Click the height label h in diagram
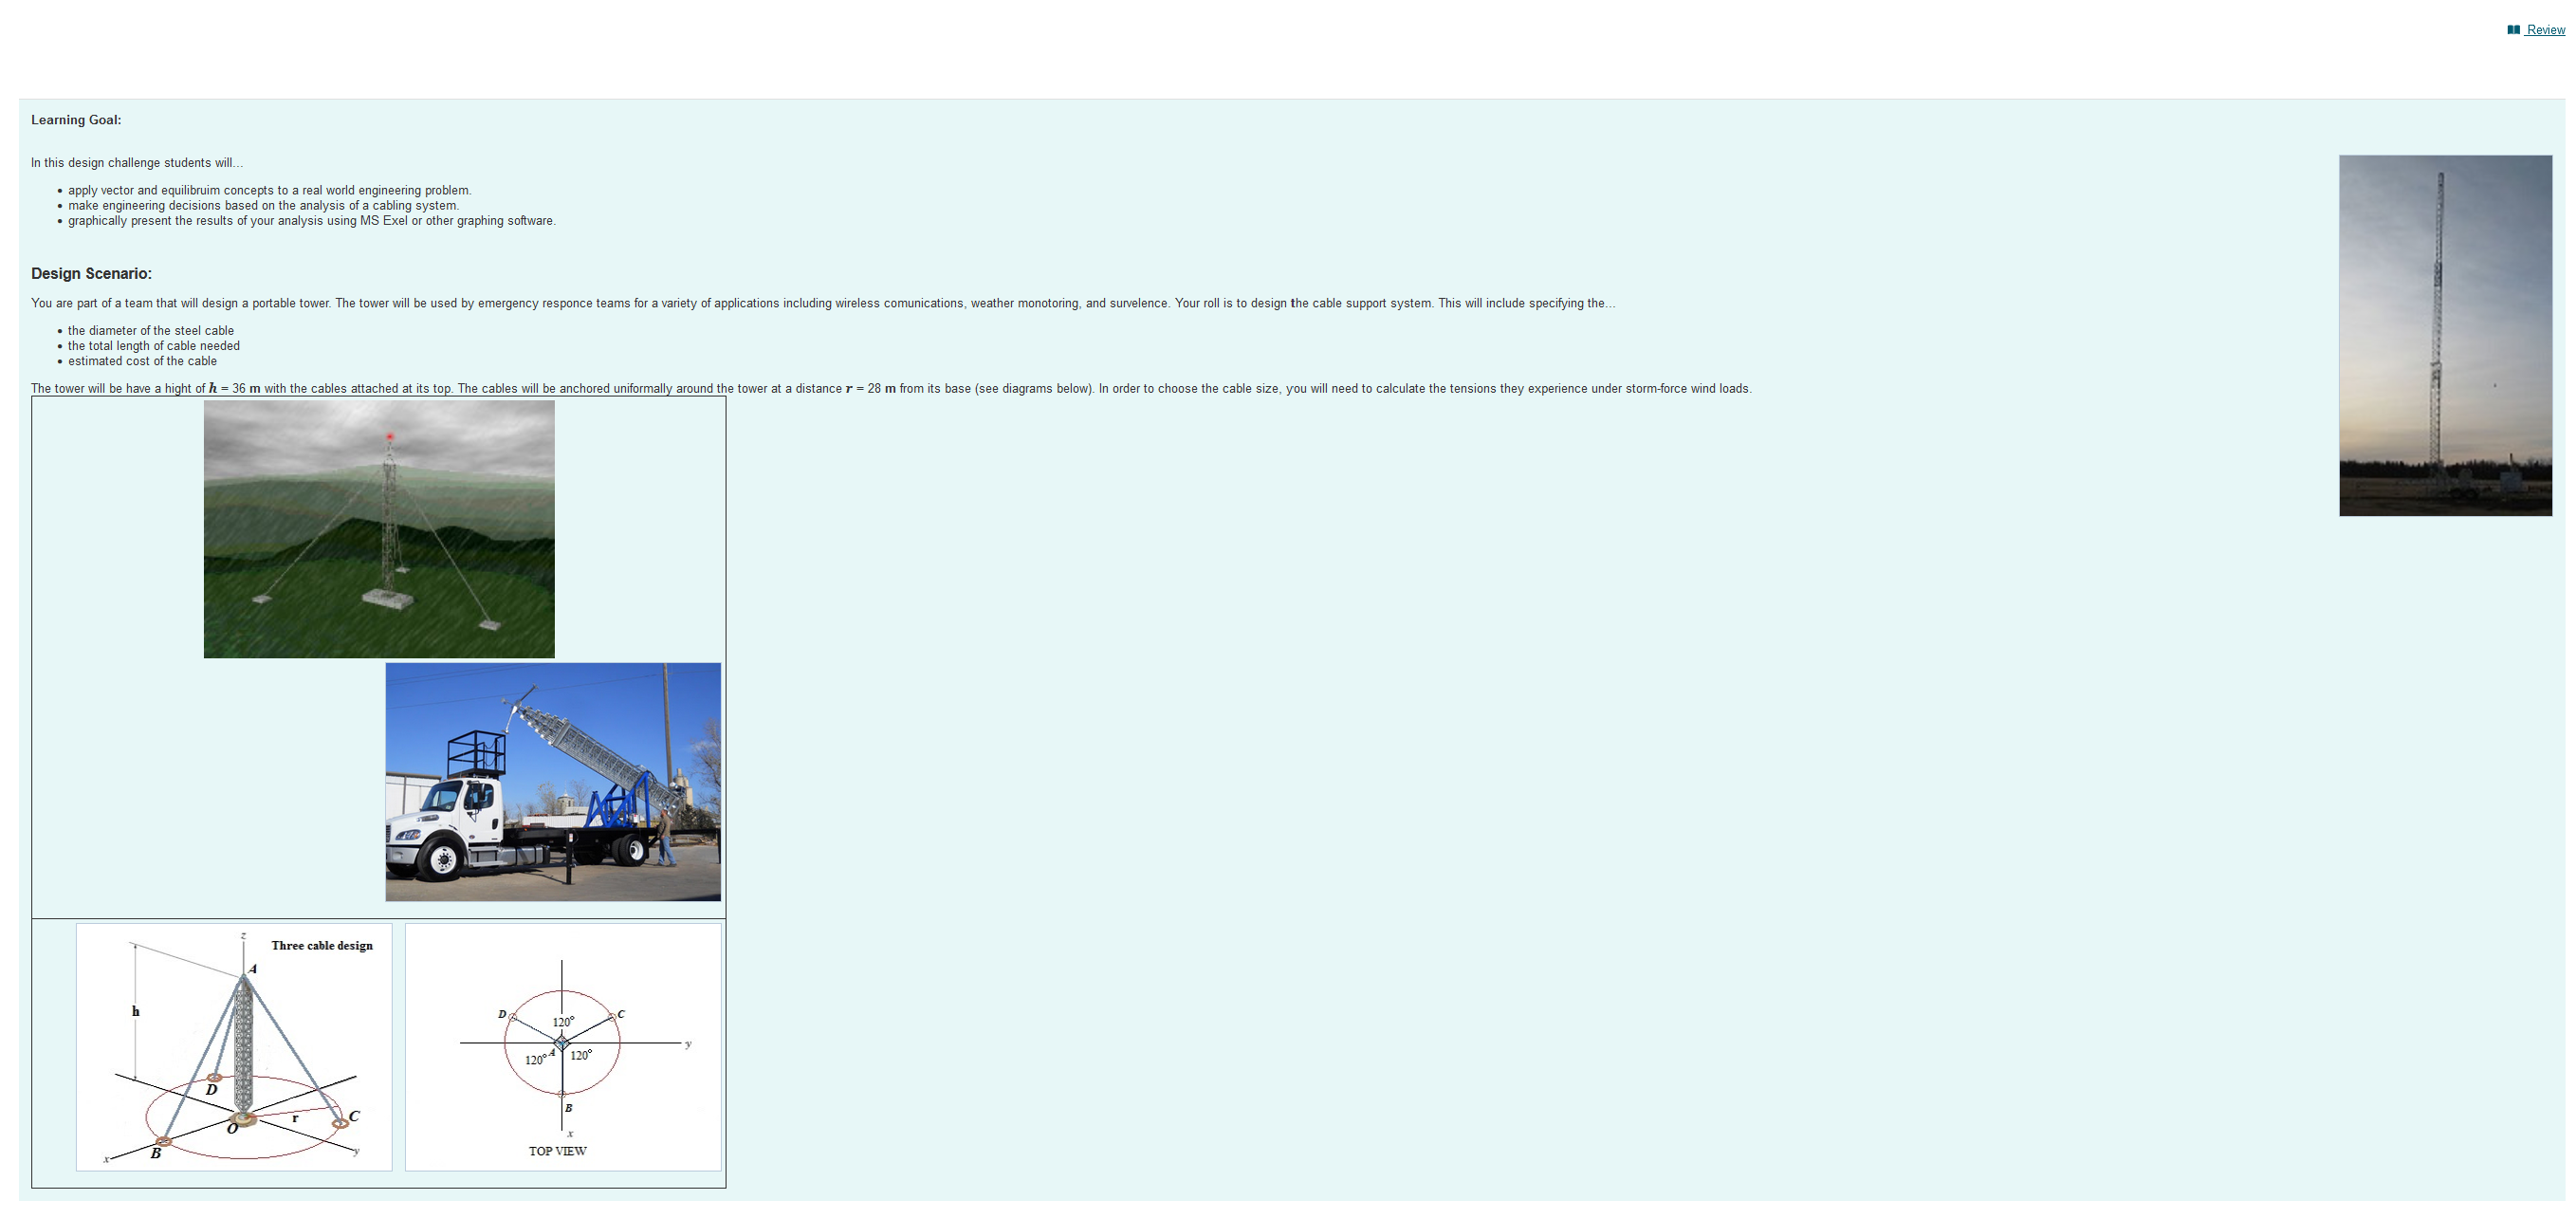 click(136, 1011)
